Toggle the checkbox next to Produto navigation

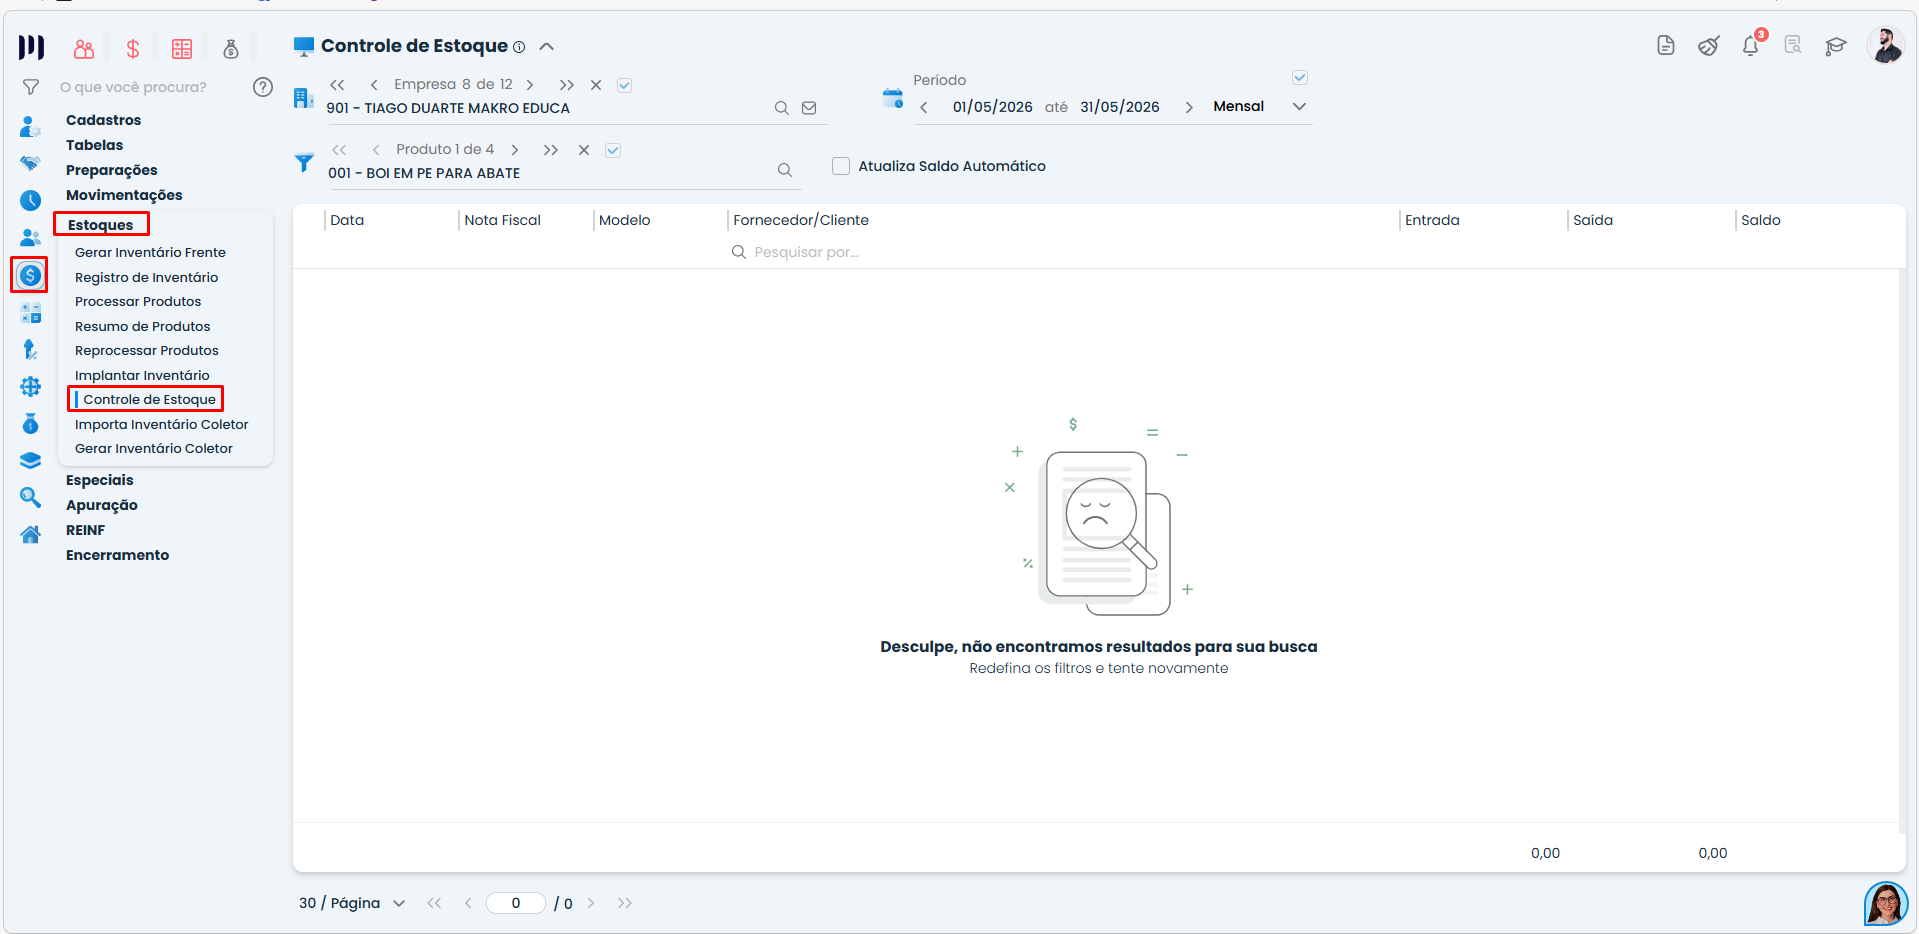(613, 150)
